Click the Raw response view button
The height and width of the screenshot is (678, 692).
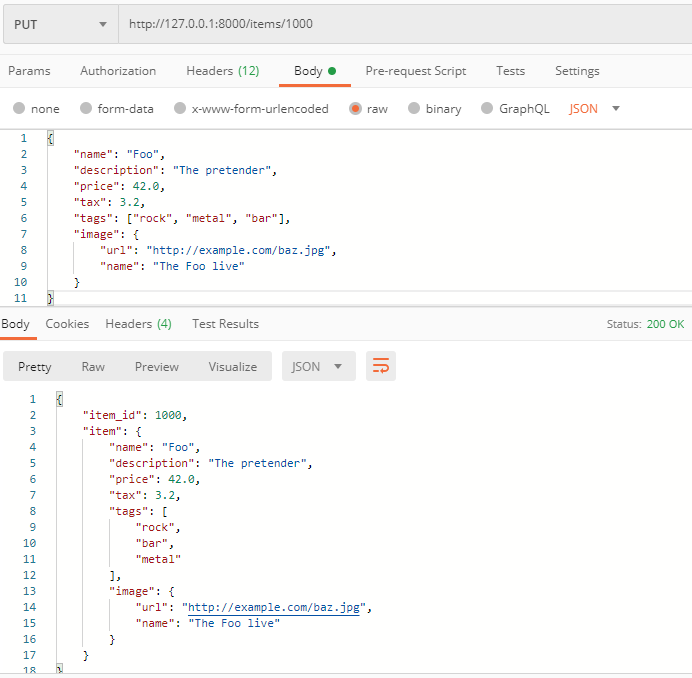(93, 367)
